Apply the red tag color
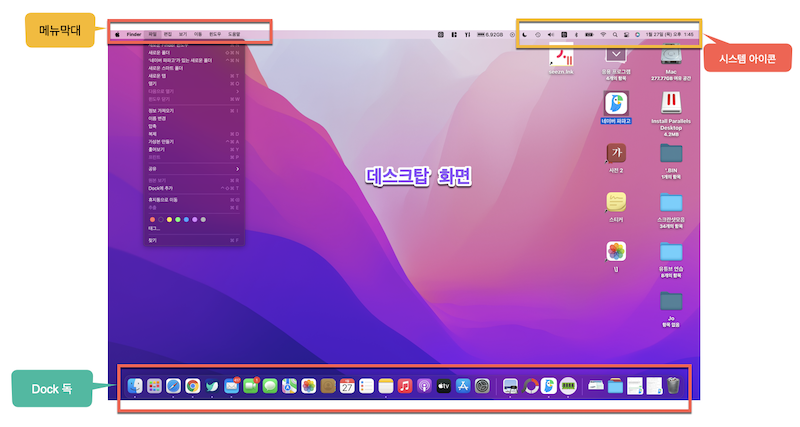The image size is (800, 427). (152, 220)
